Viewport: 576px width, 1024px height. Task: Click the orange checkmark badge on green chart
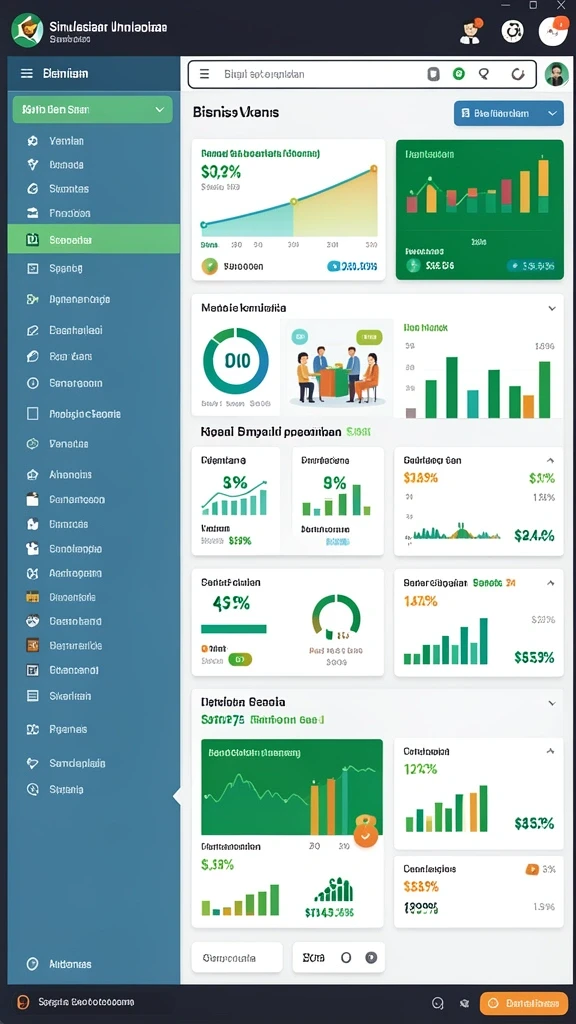[x=366, y=835]
